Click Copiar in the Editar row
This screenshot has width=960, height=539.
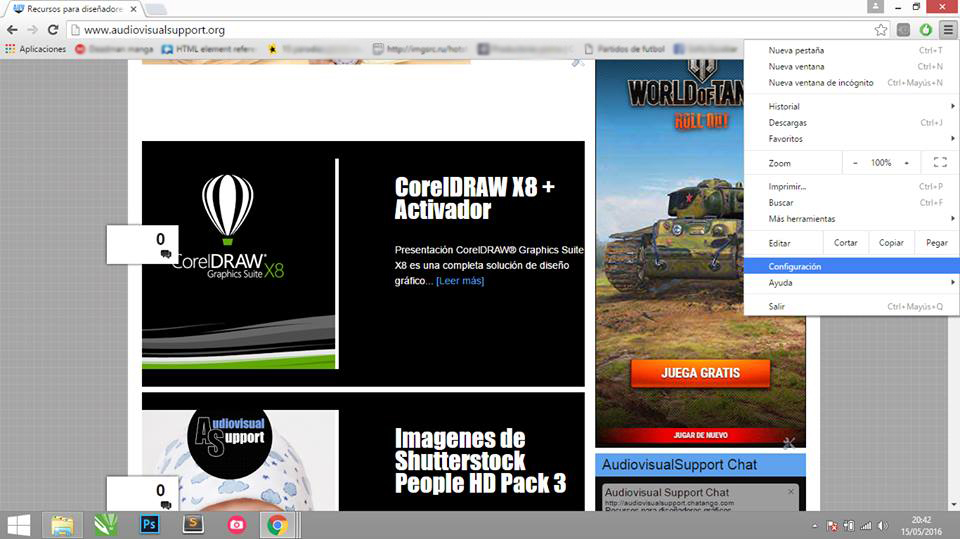(x=891, y=243)
